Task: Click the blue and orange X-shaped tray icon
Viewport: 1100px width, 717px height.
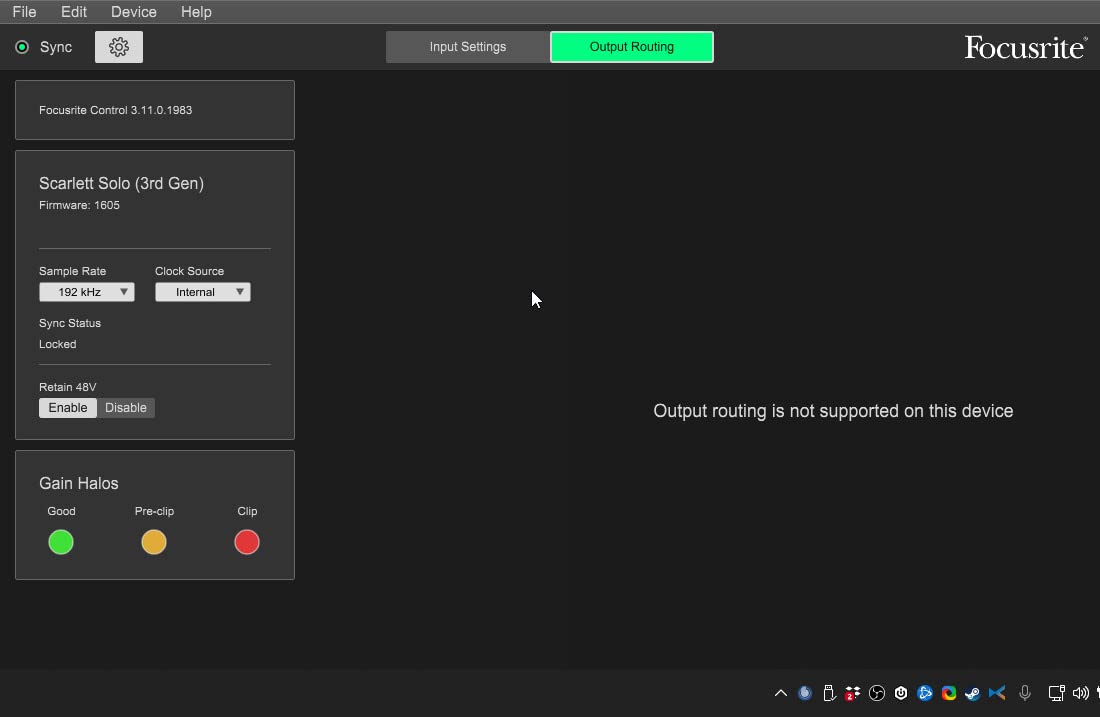Action: point(997,693)
